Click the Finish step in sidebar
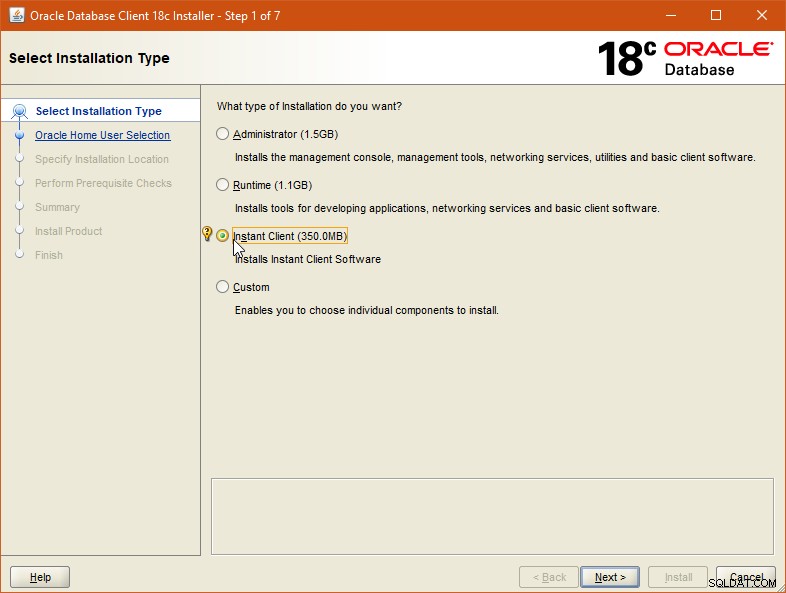 [x=49, y=255]
